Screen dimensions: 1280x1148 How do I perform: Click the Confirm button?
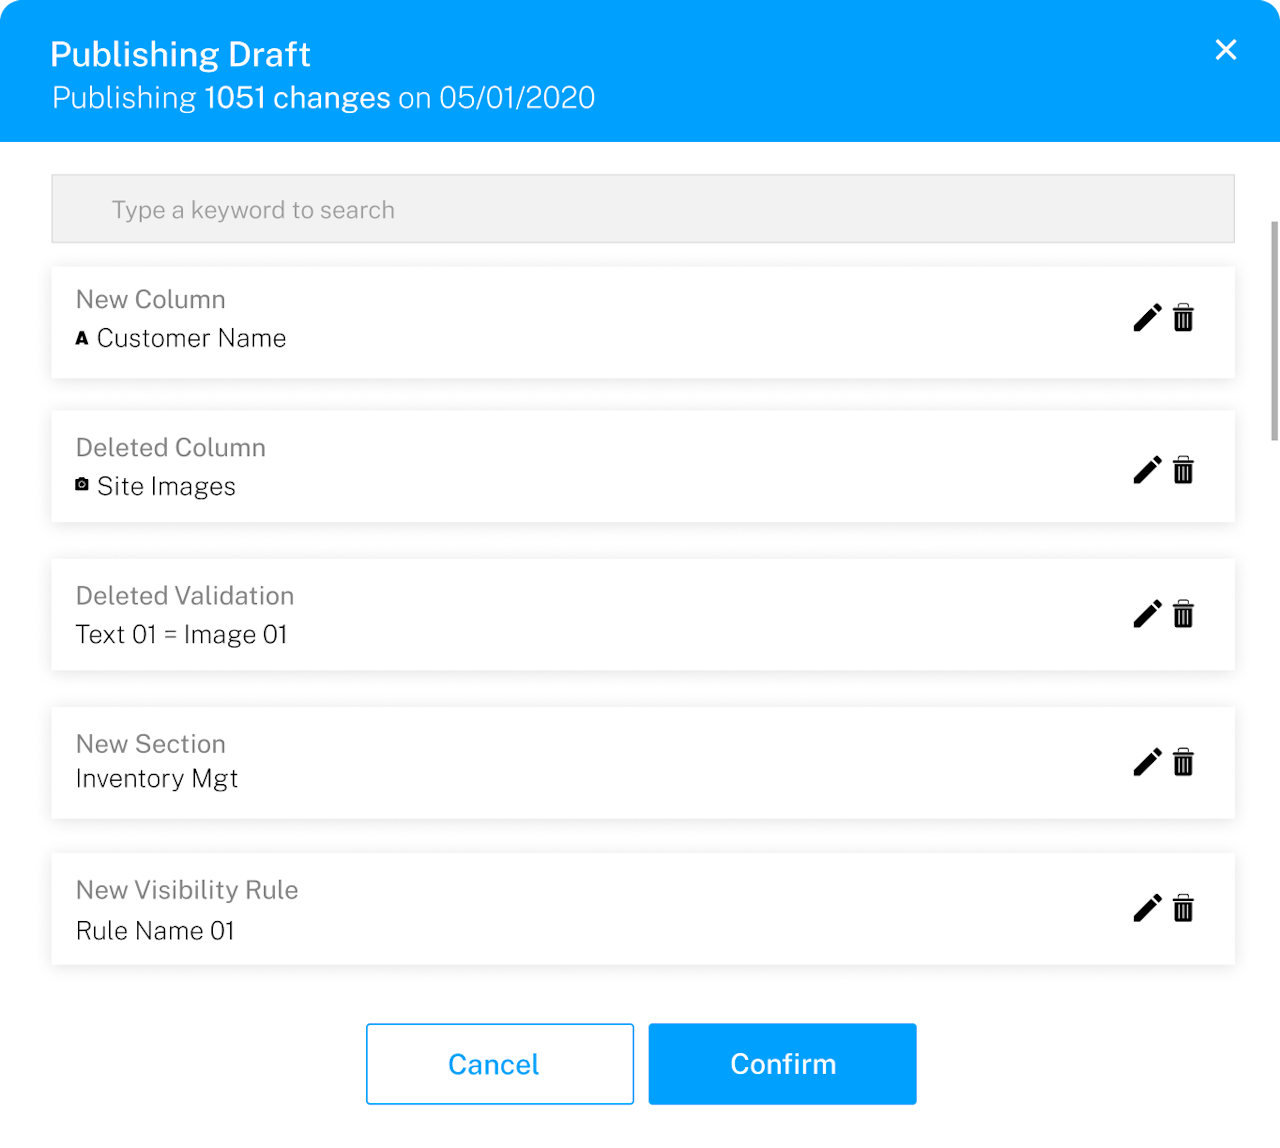tap(782, 1064)
